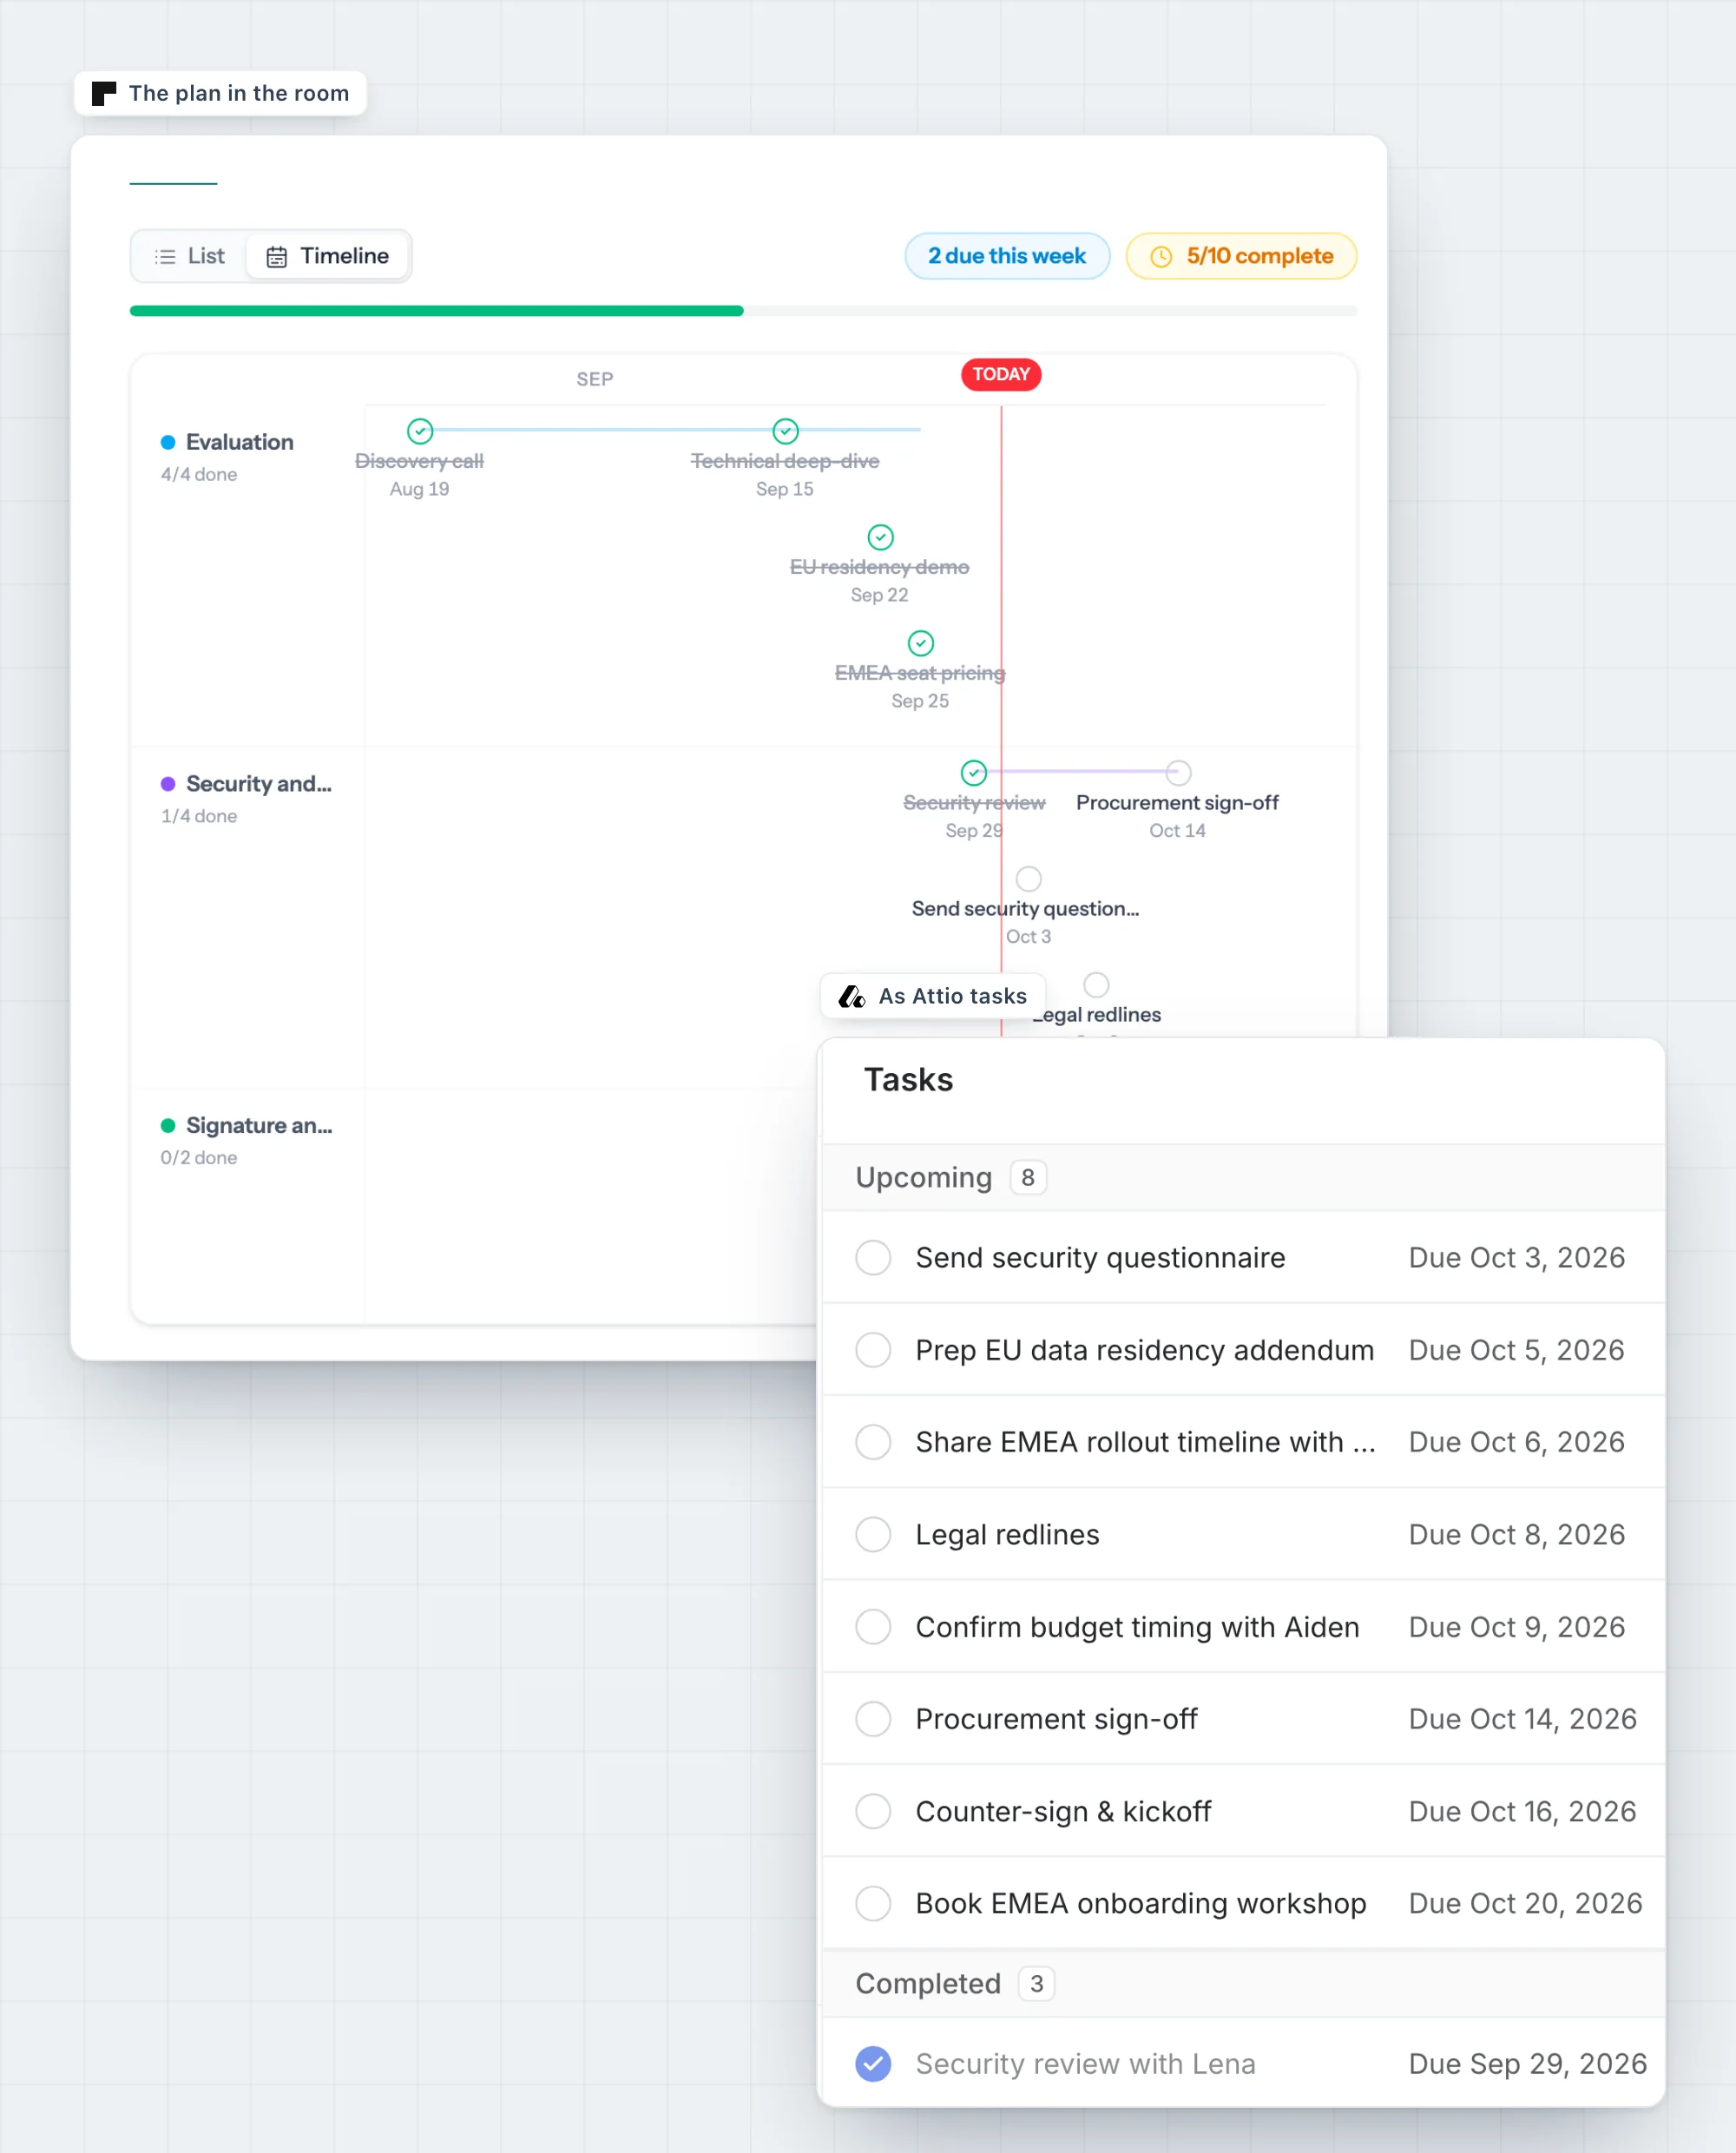Screen dimensions: 1736x2153
Task: Check off 'Send security questionnaire' task
Action: [873, 1258]
